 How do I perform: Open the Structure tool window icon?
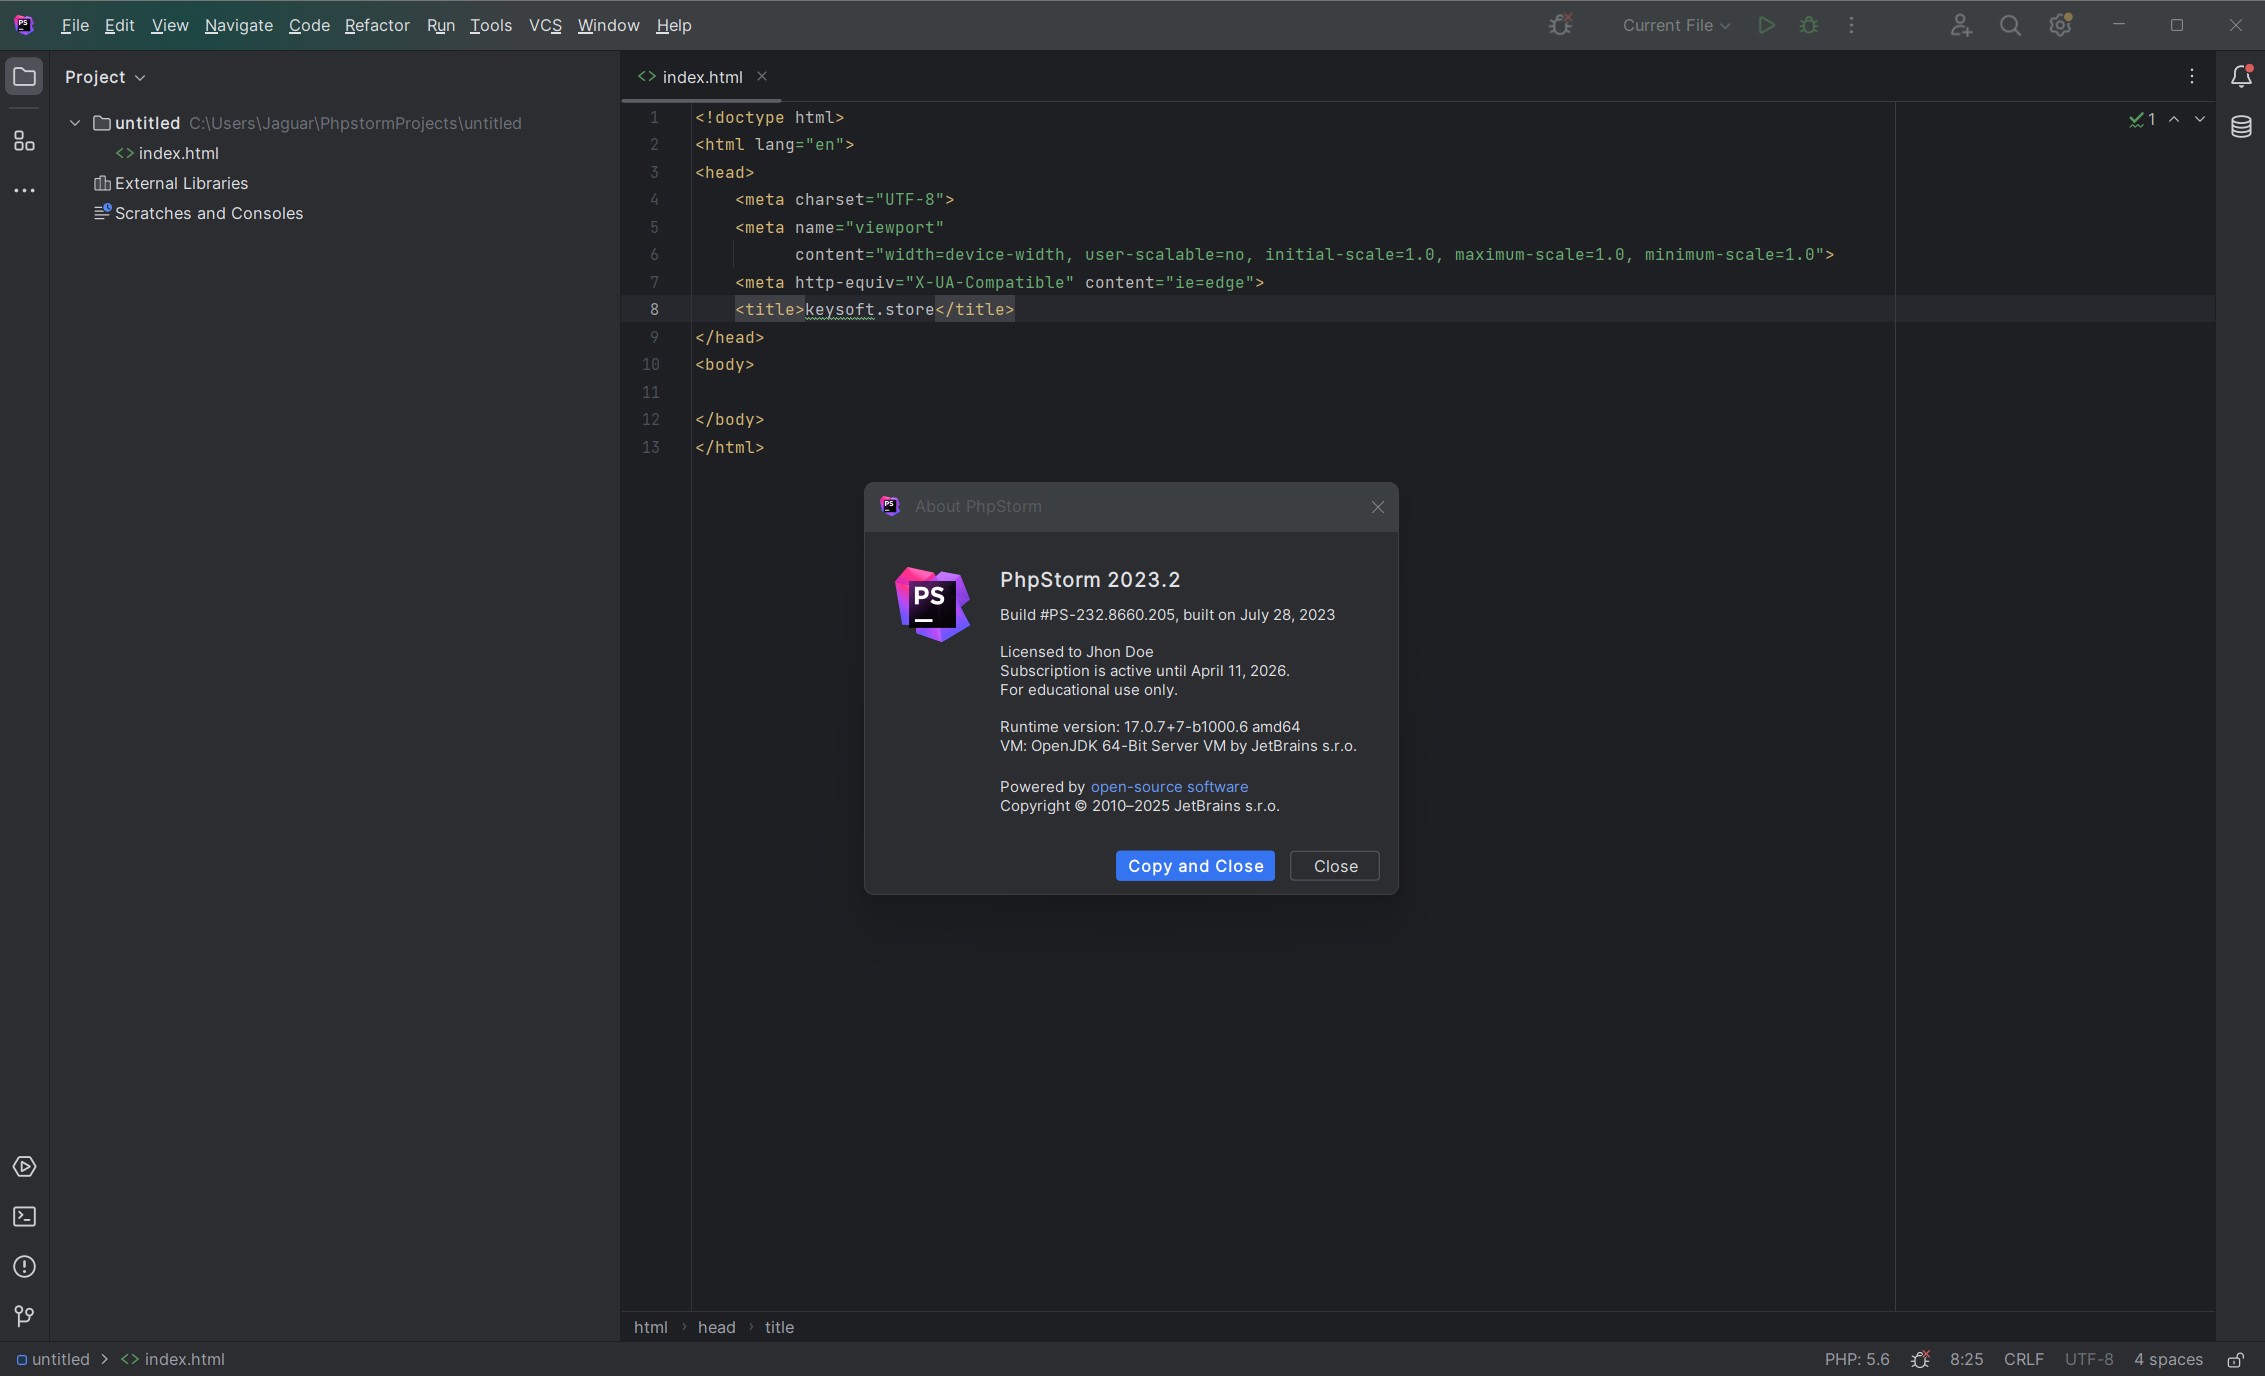click(24, 141)
